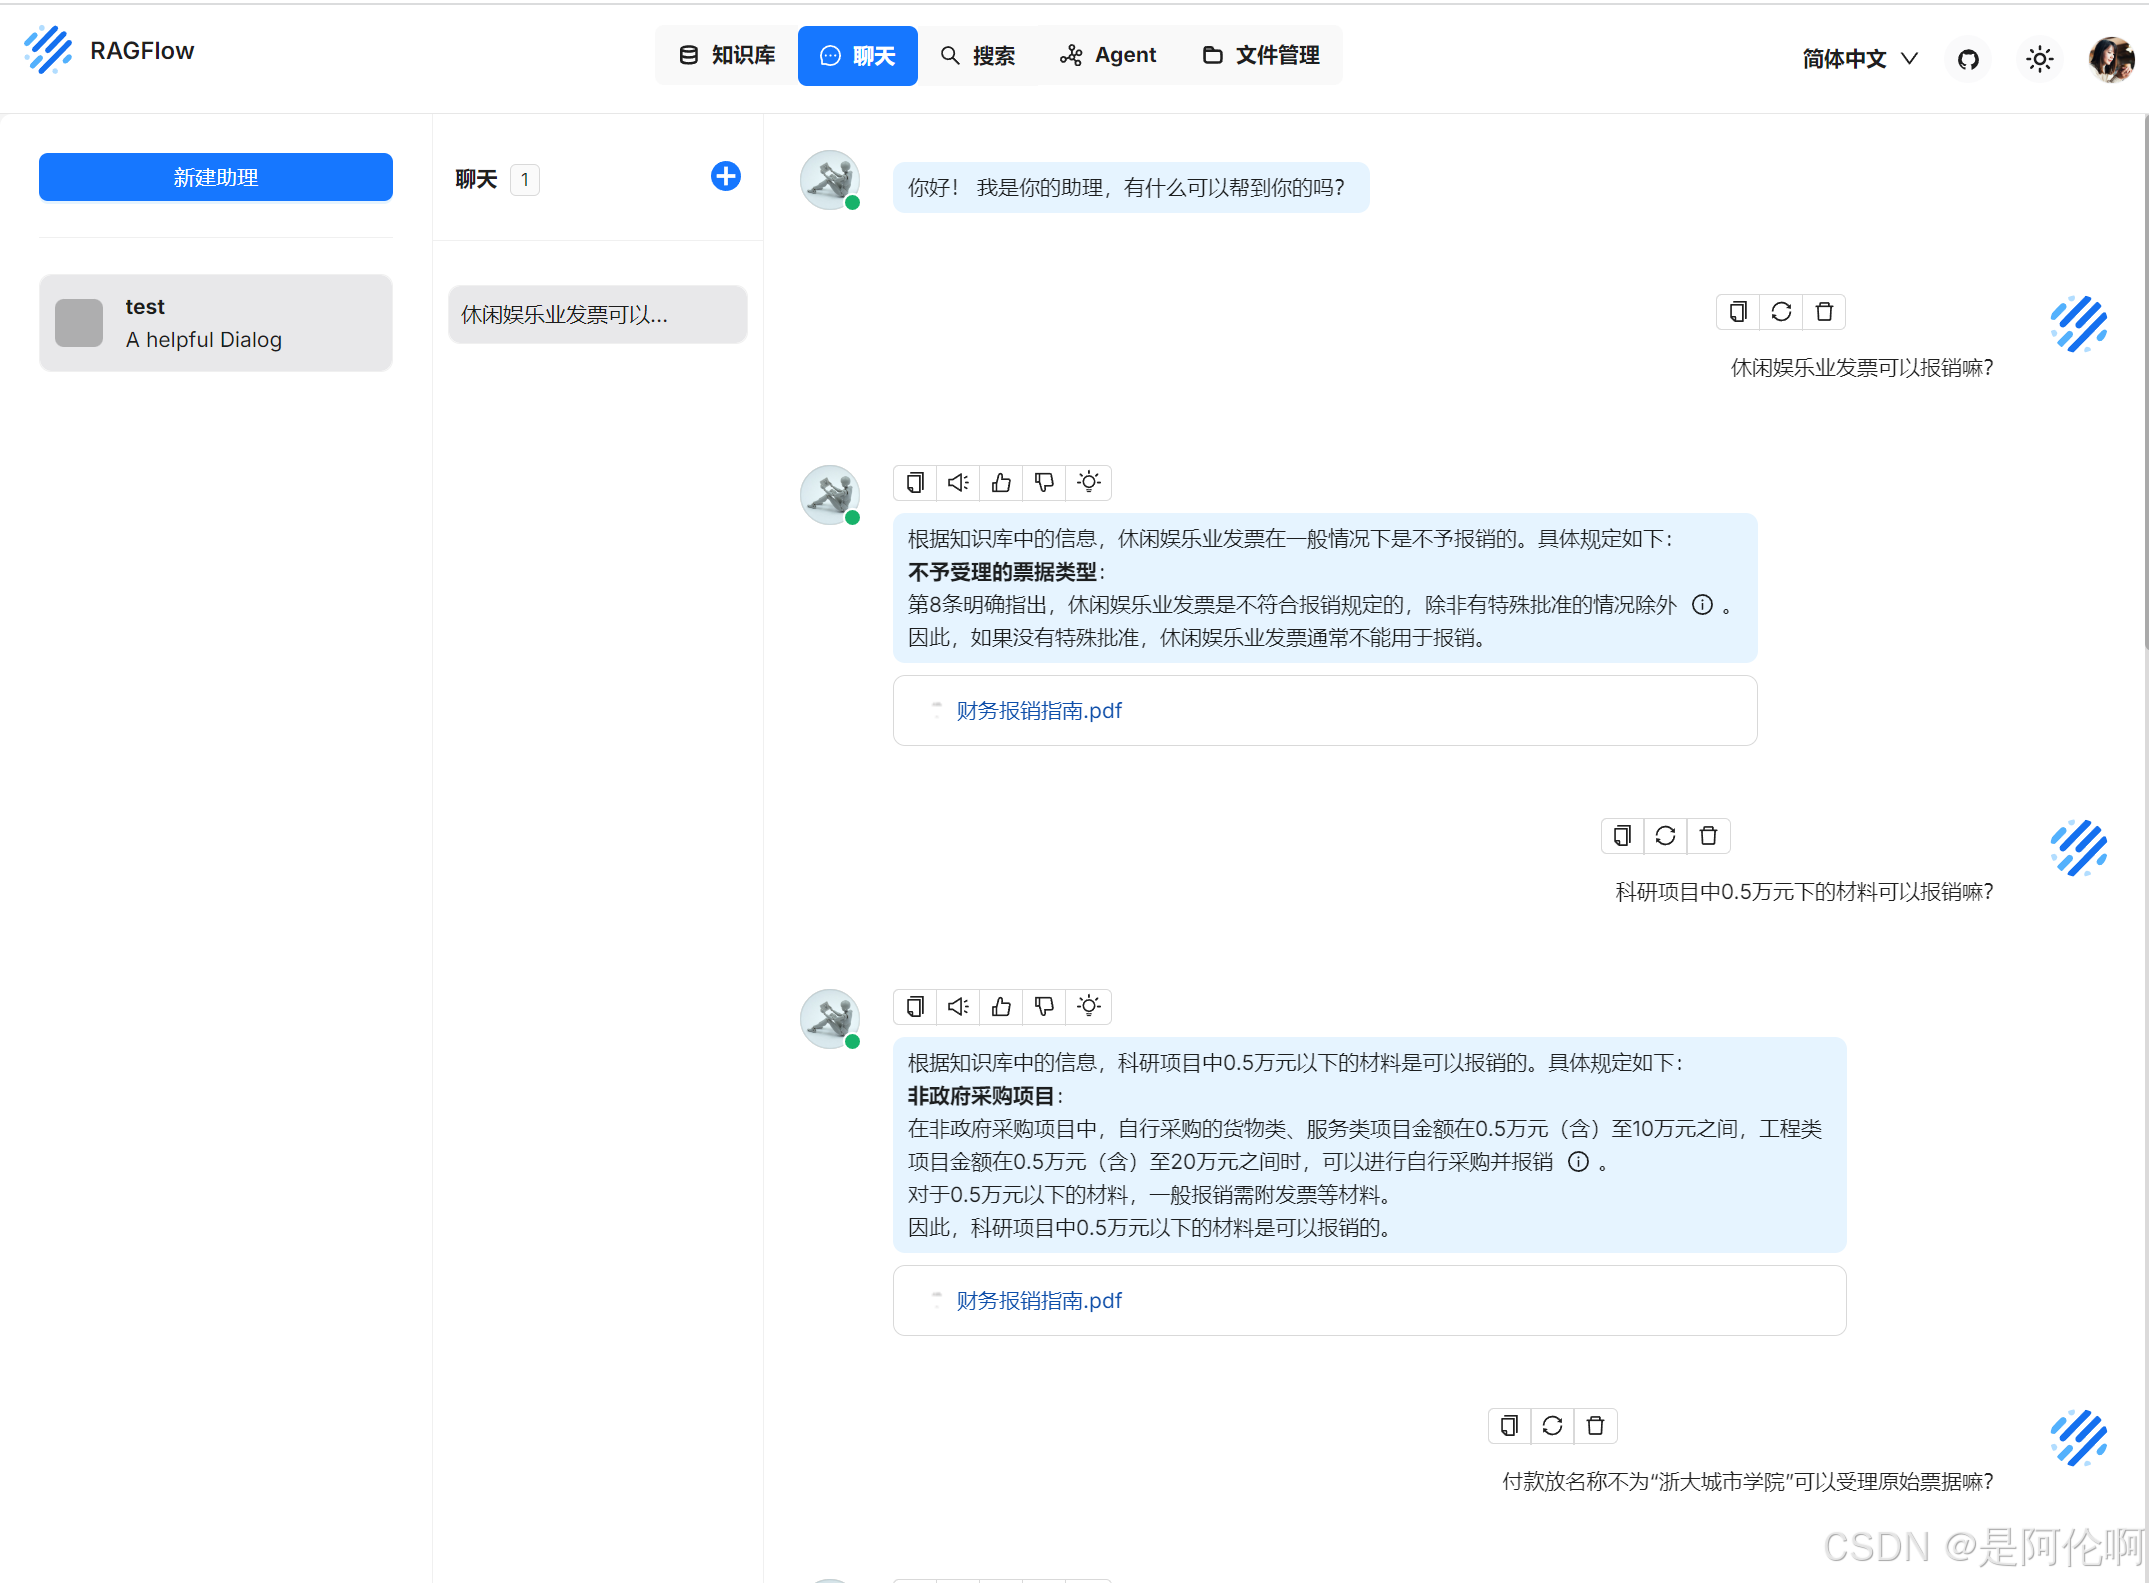The width and height of the screenshot is (2149, 1583).
Task: Open the 文件管理 tab
Action: [x=1260, y=56]
